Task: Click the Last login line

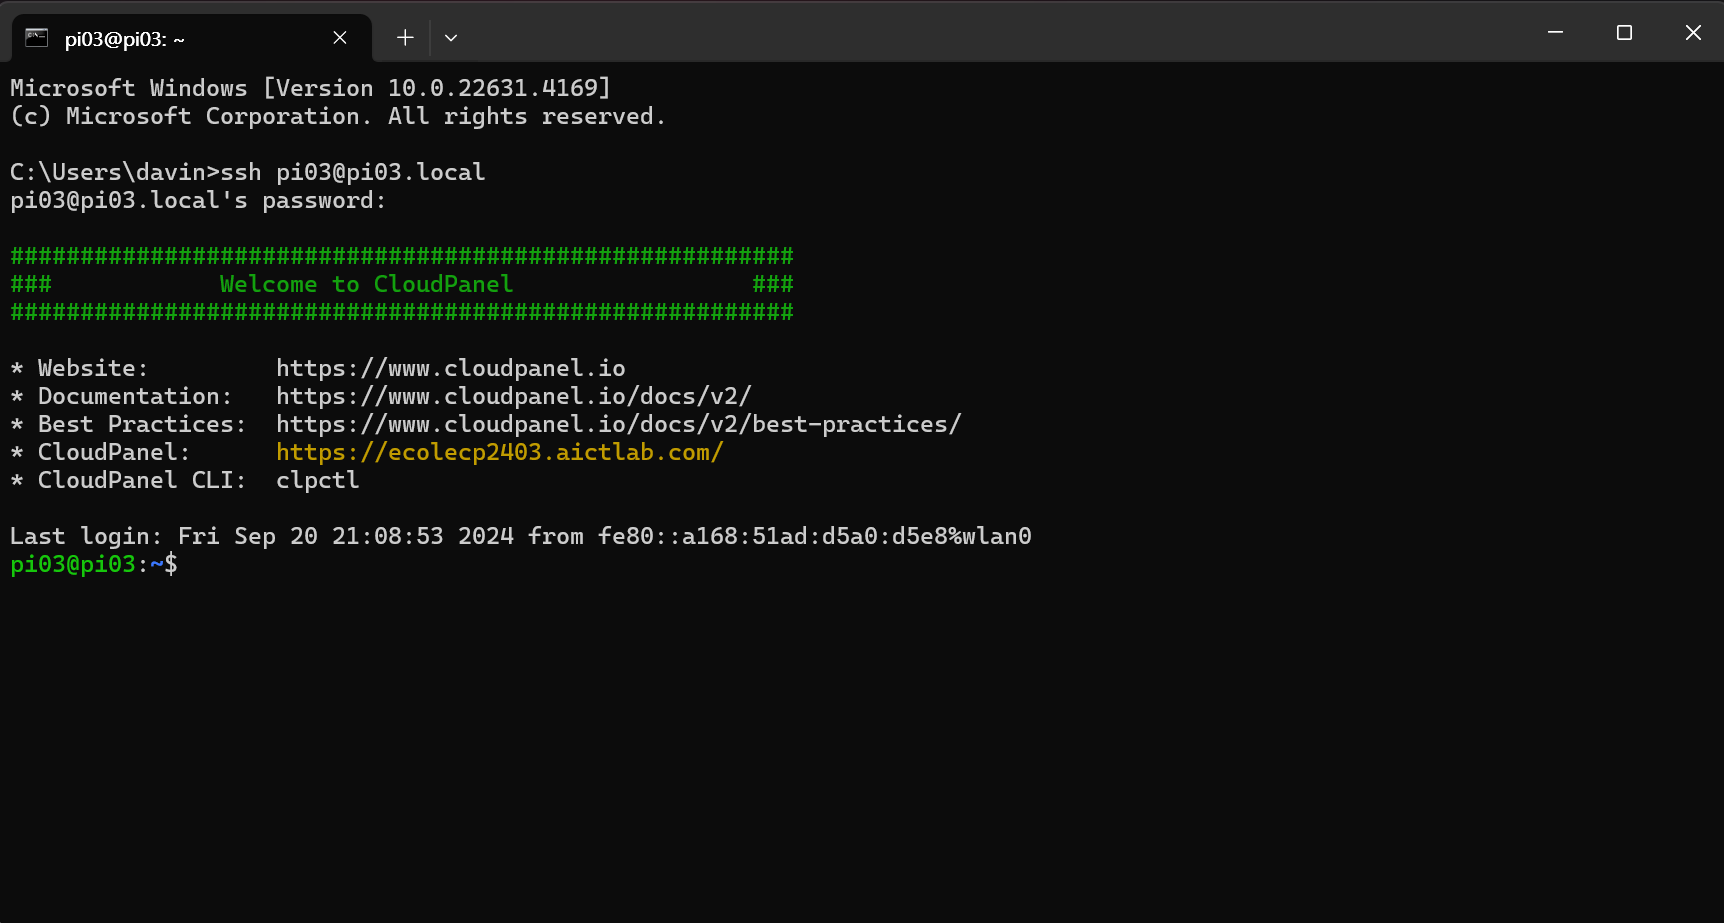Action: (521, 536)
